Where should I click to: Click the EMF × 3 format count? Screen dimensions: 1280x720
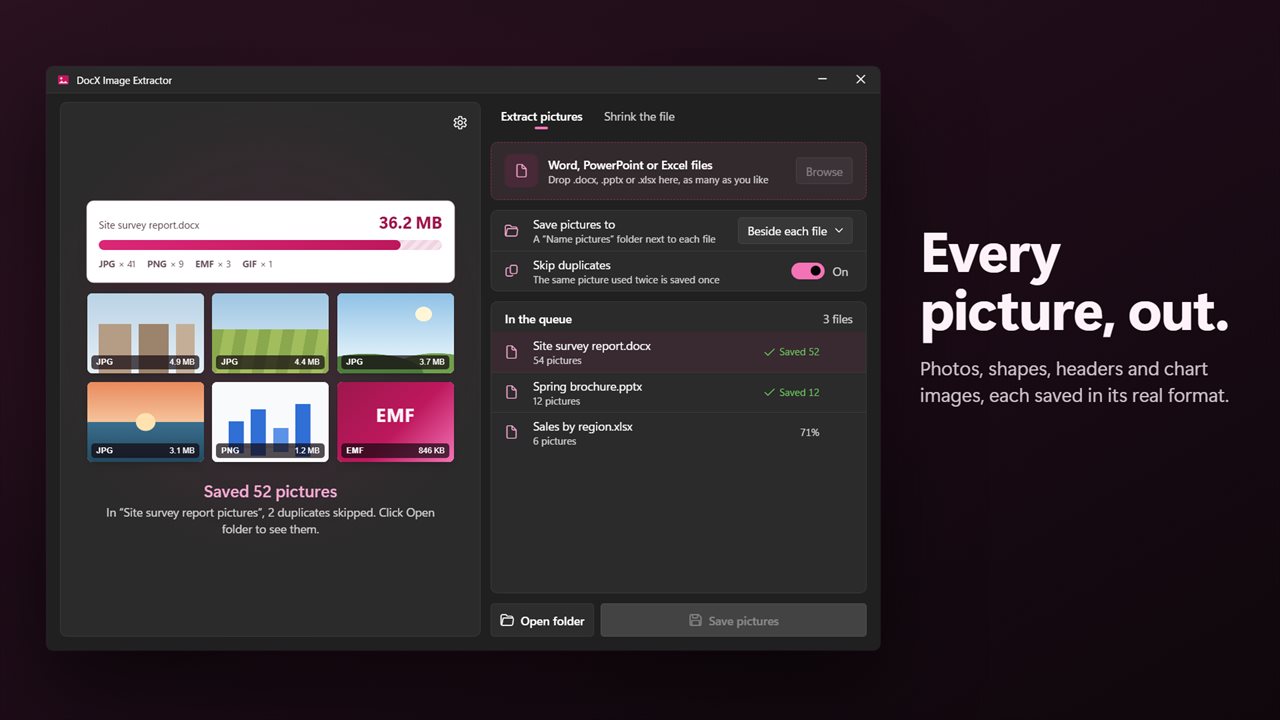tap(213, 264)
